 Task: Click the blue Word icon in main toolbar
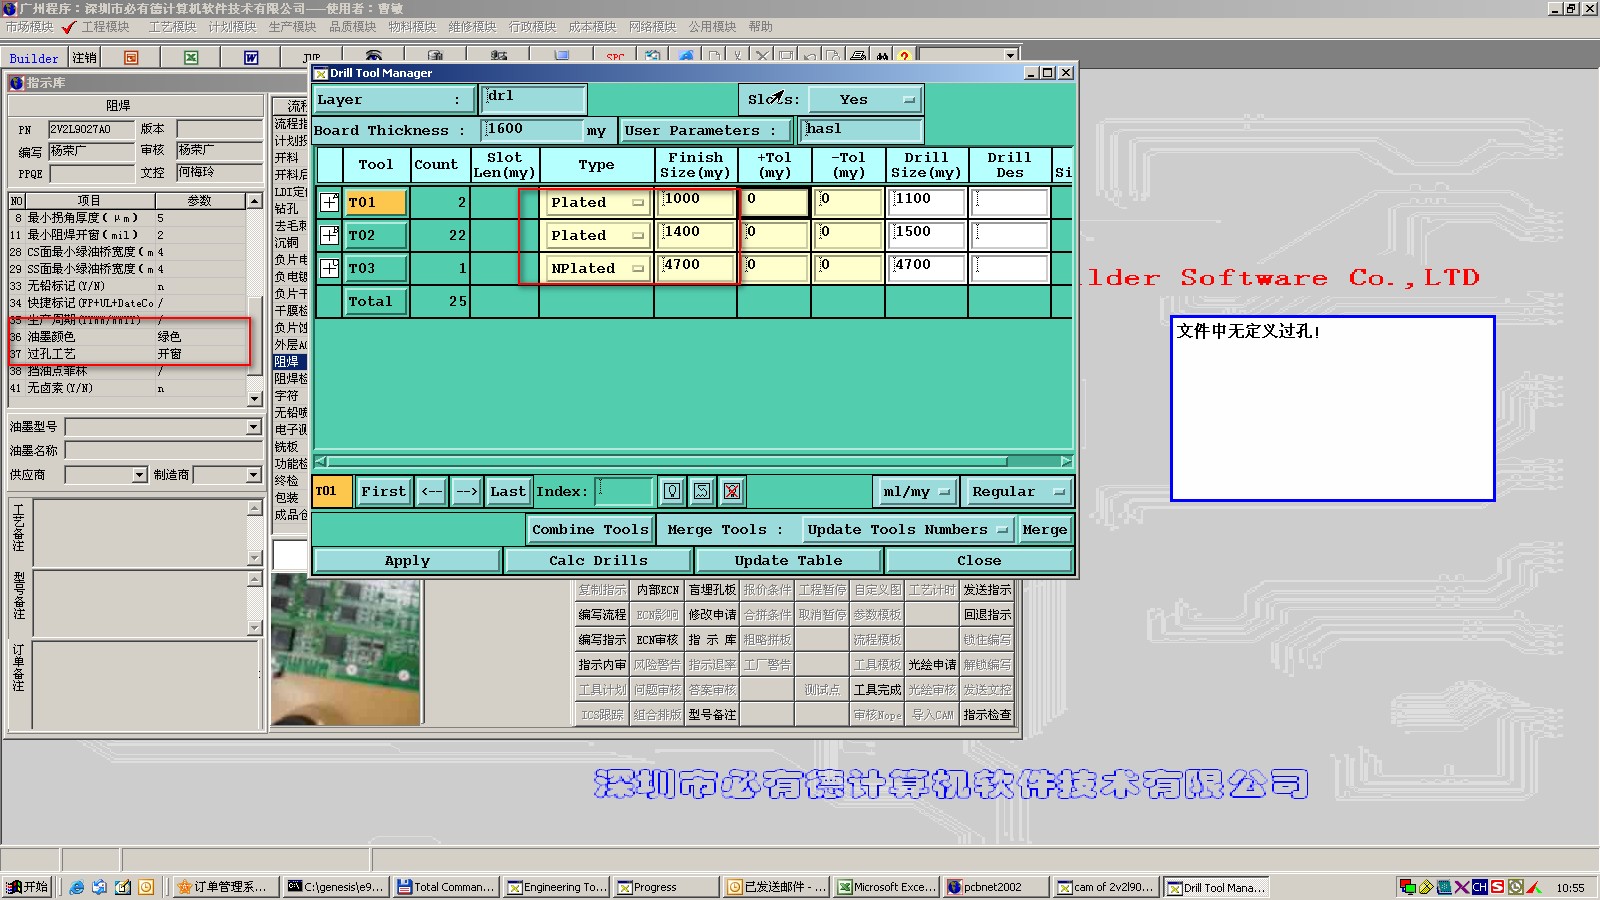(251, 58)
